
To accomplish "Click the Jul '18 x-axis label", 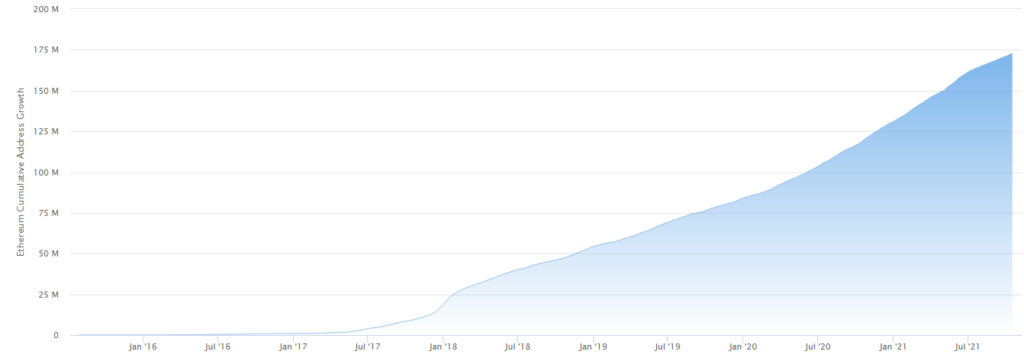I will coord(517,347).
